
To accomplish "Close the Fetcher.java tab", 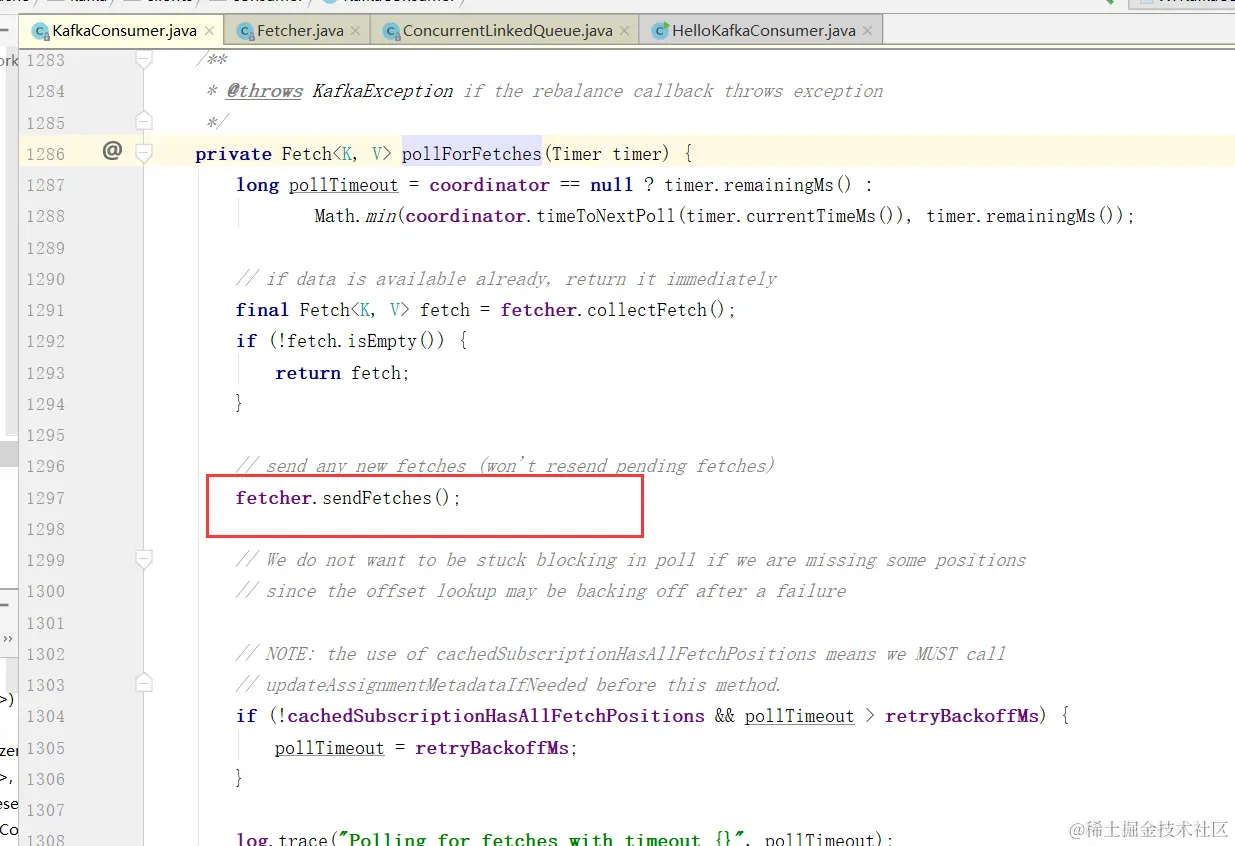I will [354, 31].
